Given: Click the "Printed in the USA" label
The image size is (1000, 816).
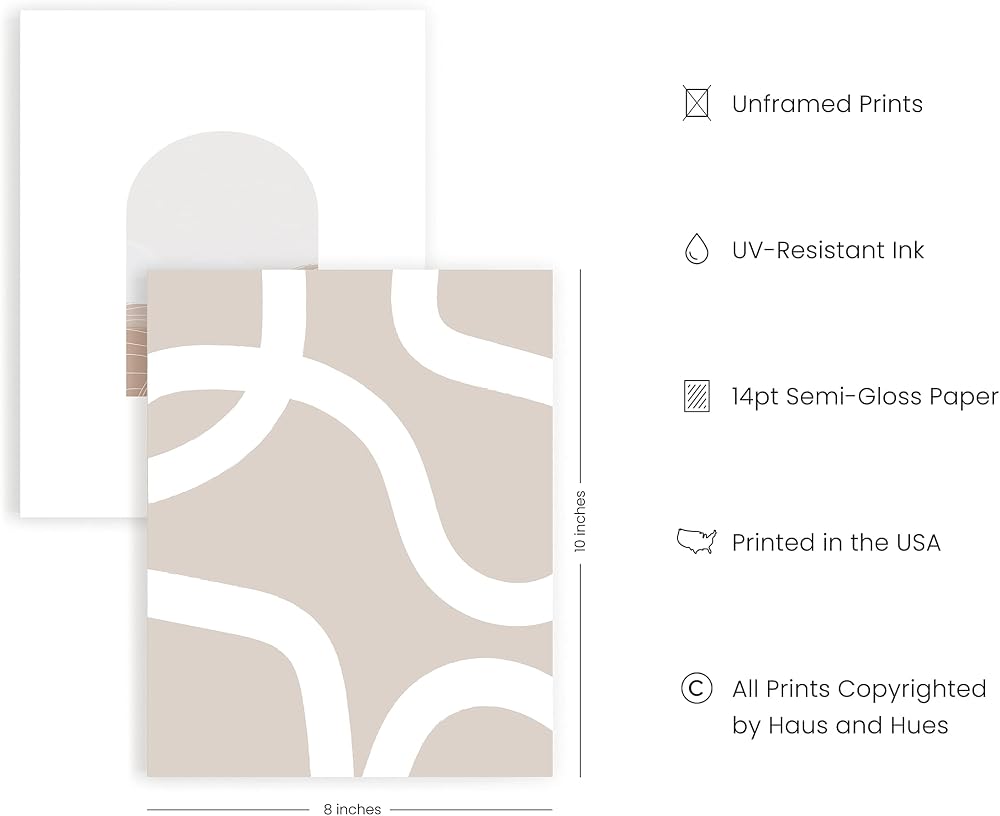Looking at the screenshot, I should pos(836,542).
